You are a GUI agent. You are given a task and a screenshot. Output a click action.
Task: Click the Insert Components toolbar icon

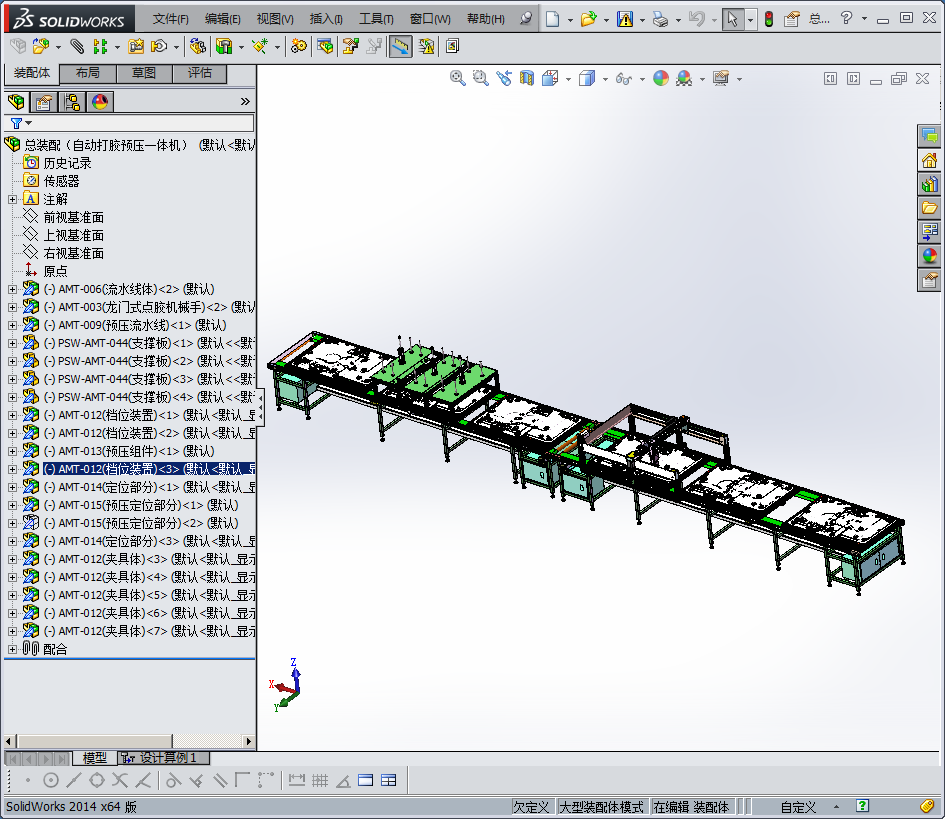click(x=41, y=46)
